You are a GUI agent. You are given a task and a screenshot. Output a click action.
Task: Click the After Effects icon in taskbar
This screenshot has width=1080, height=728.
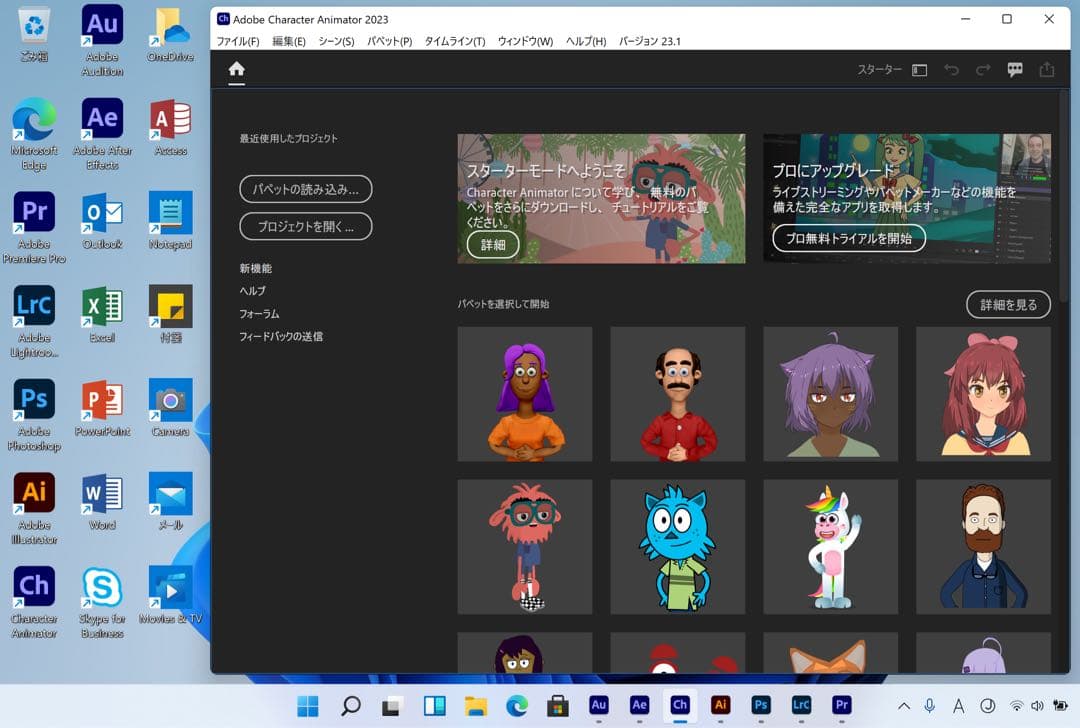pos(639,705)
